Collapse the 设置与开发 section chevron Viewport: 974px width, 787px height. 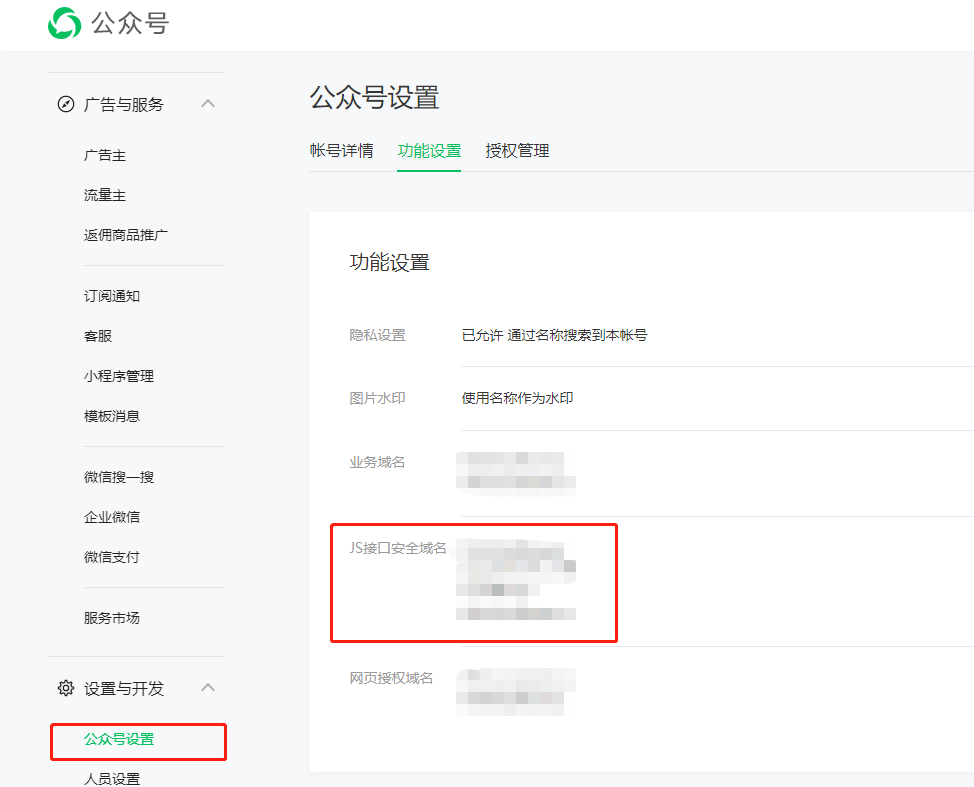(208, 688)
